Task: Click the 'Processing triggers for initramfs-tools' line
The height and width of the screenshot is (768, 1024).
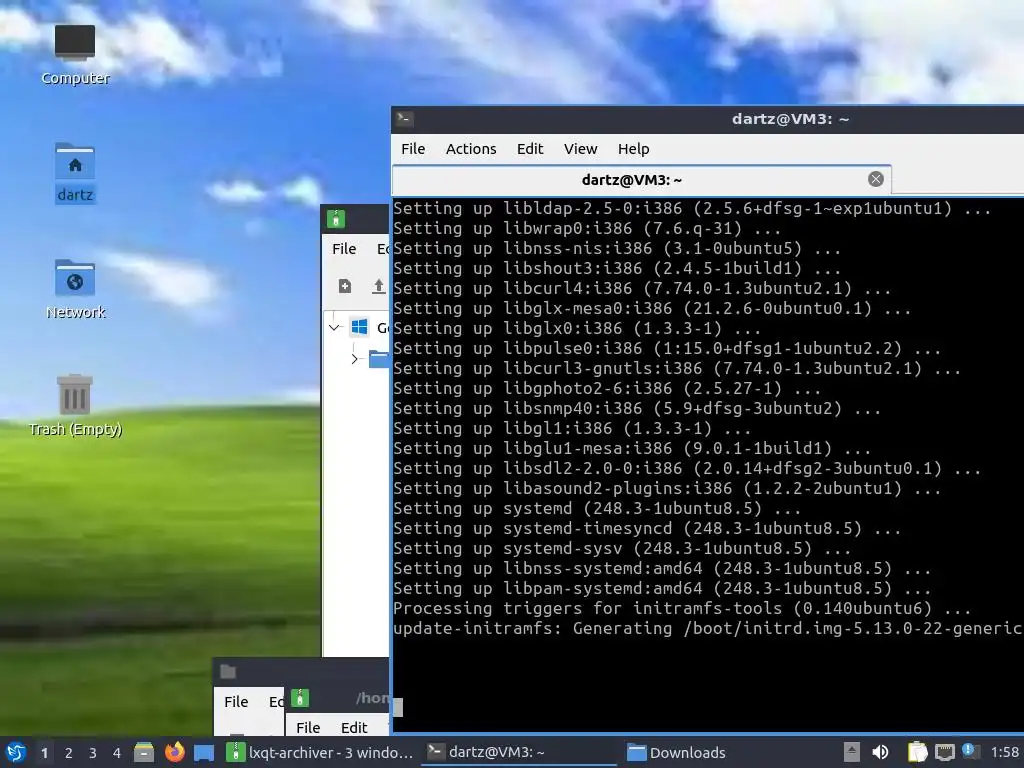Action: 682,608
